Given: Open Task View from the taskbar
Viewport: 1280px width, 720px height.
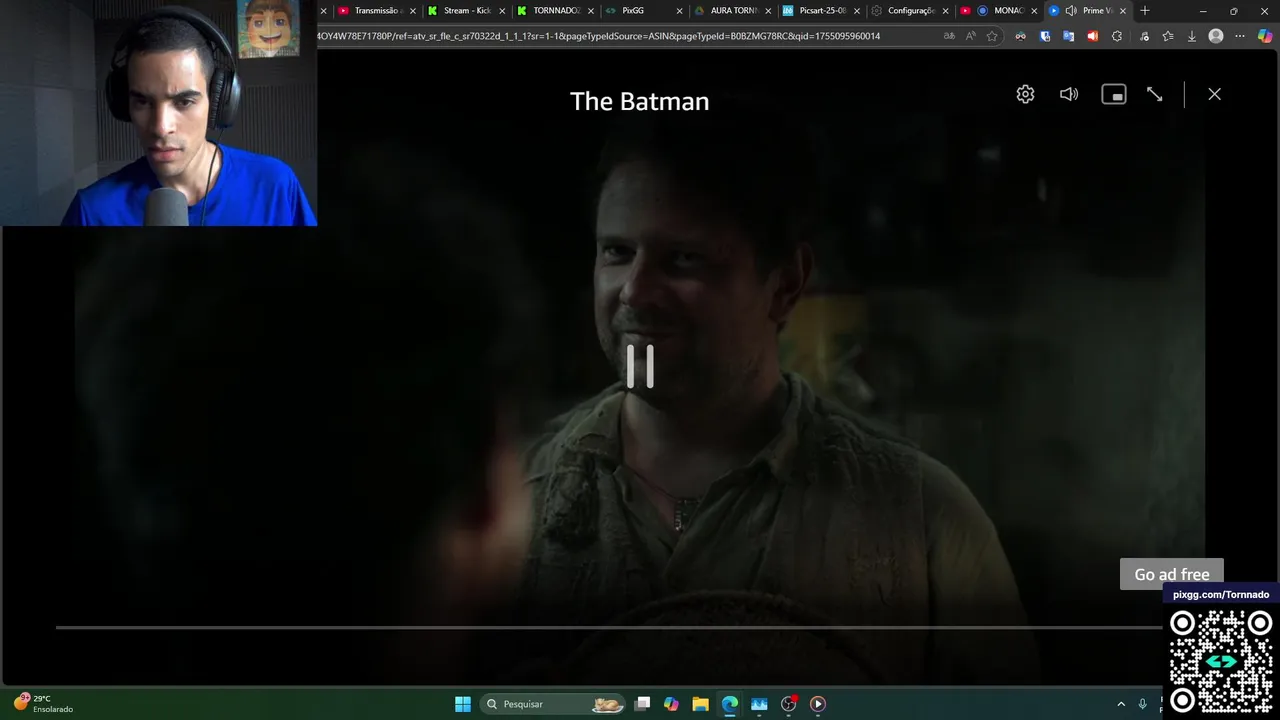Looking at the screenshot, I should [x=643, y=704].
